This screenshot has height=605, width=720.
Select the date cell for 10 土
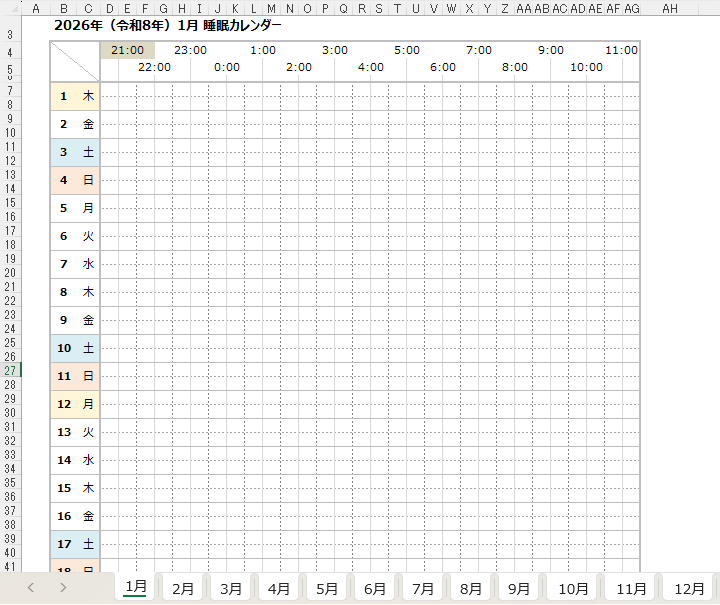[x=75, y=349]
